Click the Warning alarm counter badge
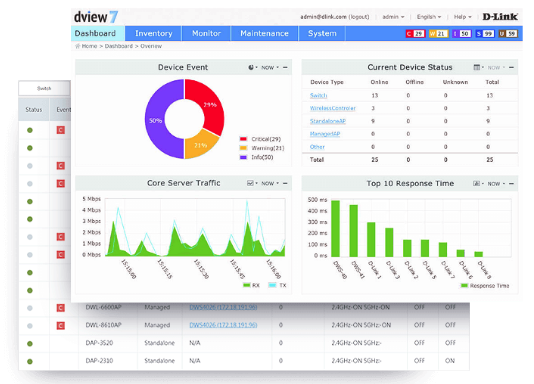This screenshot has width=534, height=384. point(438,34)
